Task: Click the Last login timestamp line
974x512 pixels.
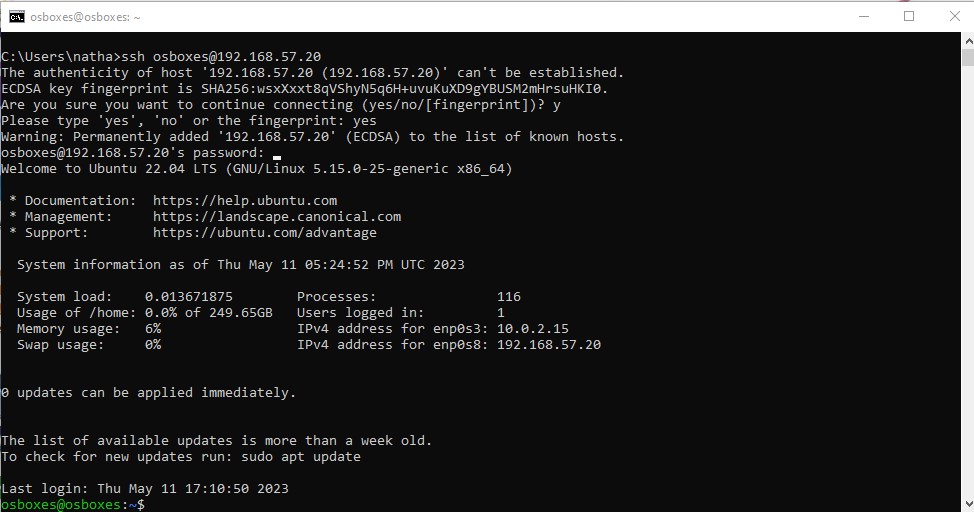Action: tap(145, 488)
